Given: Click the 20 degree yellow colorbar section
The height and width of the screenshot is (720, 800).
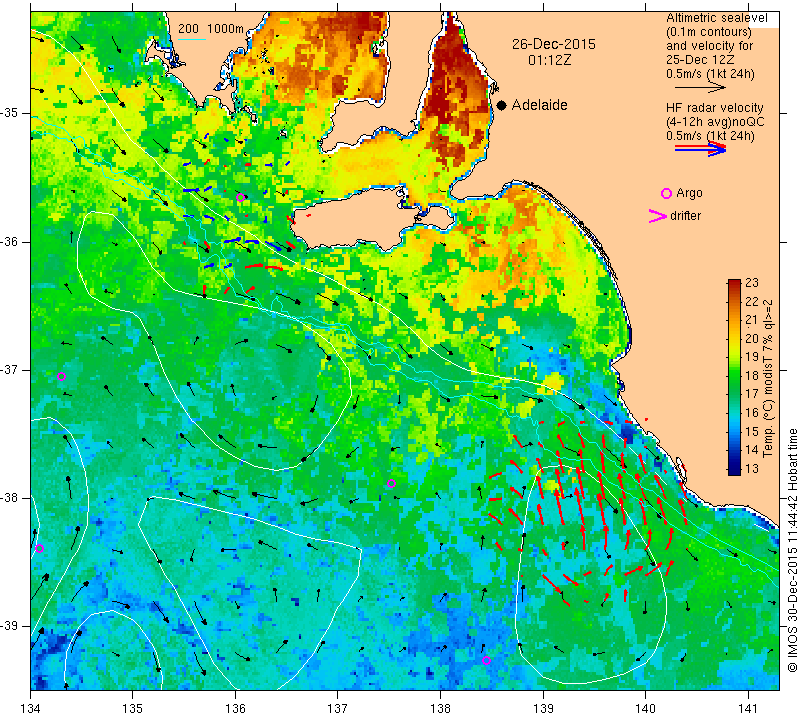Looking at the screenshot, I should [734, 338].
